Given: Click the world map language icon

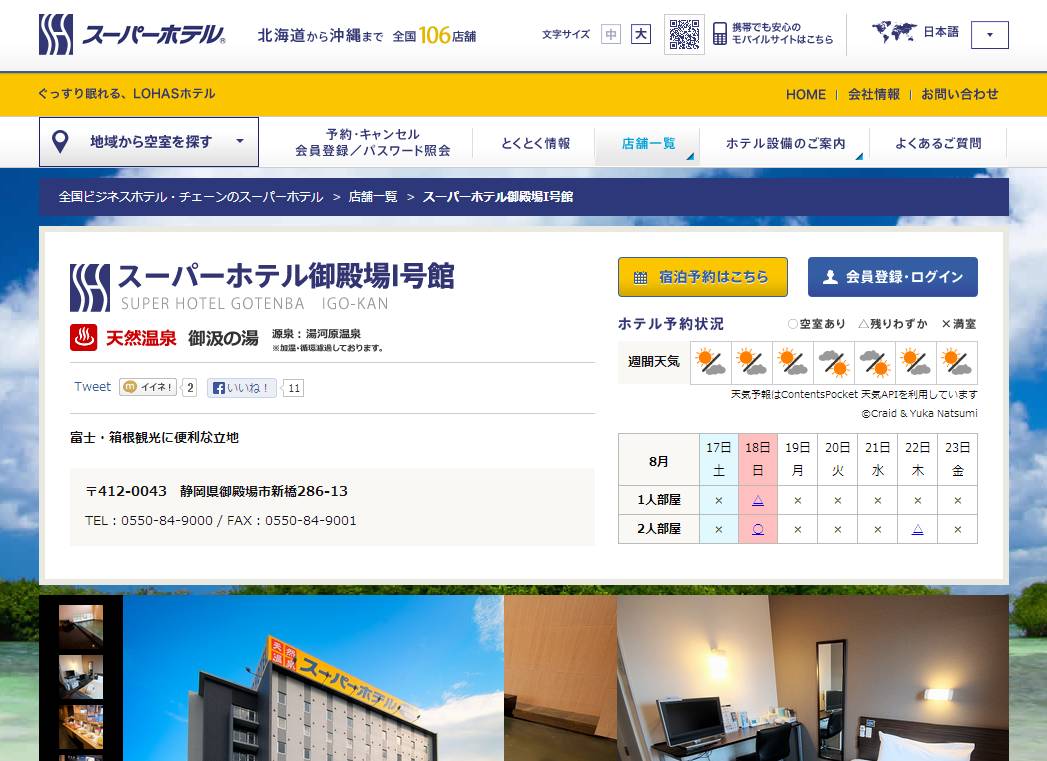Looking at the screenshot, I should (894, 32).
